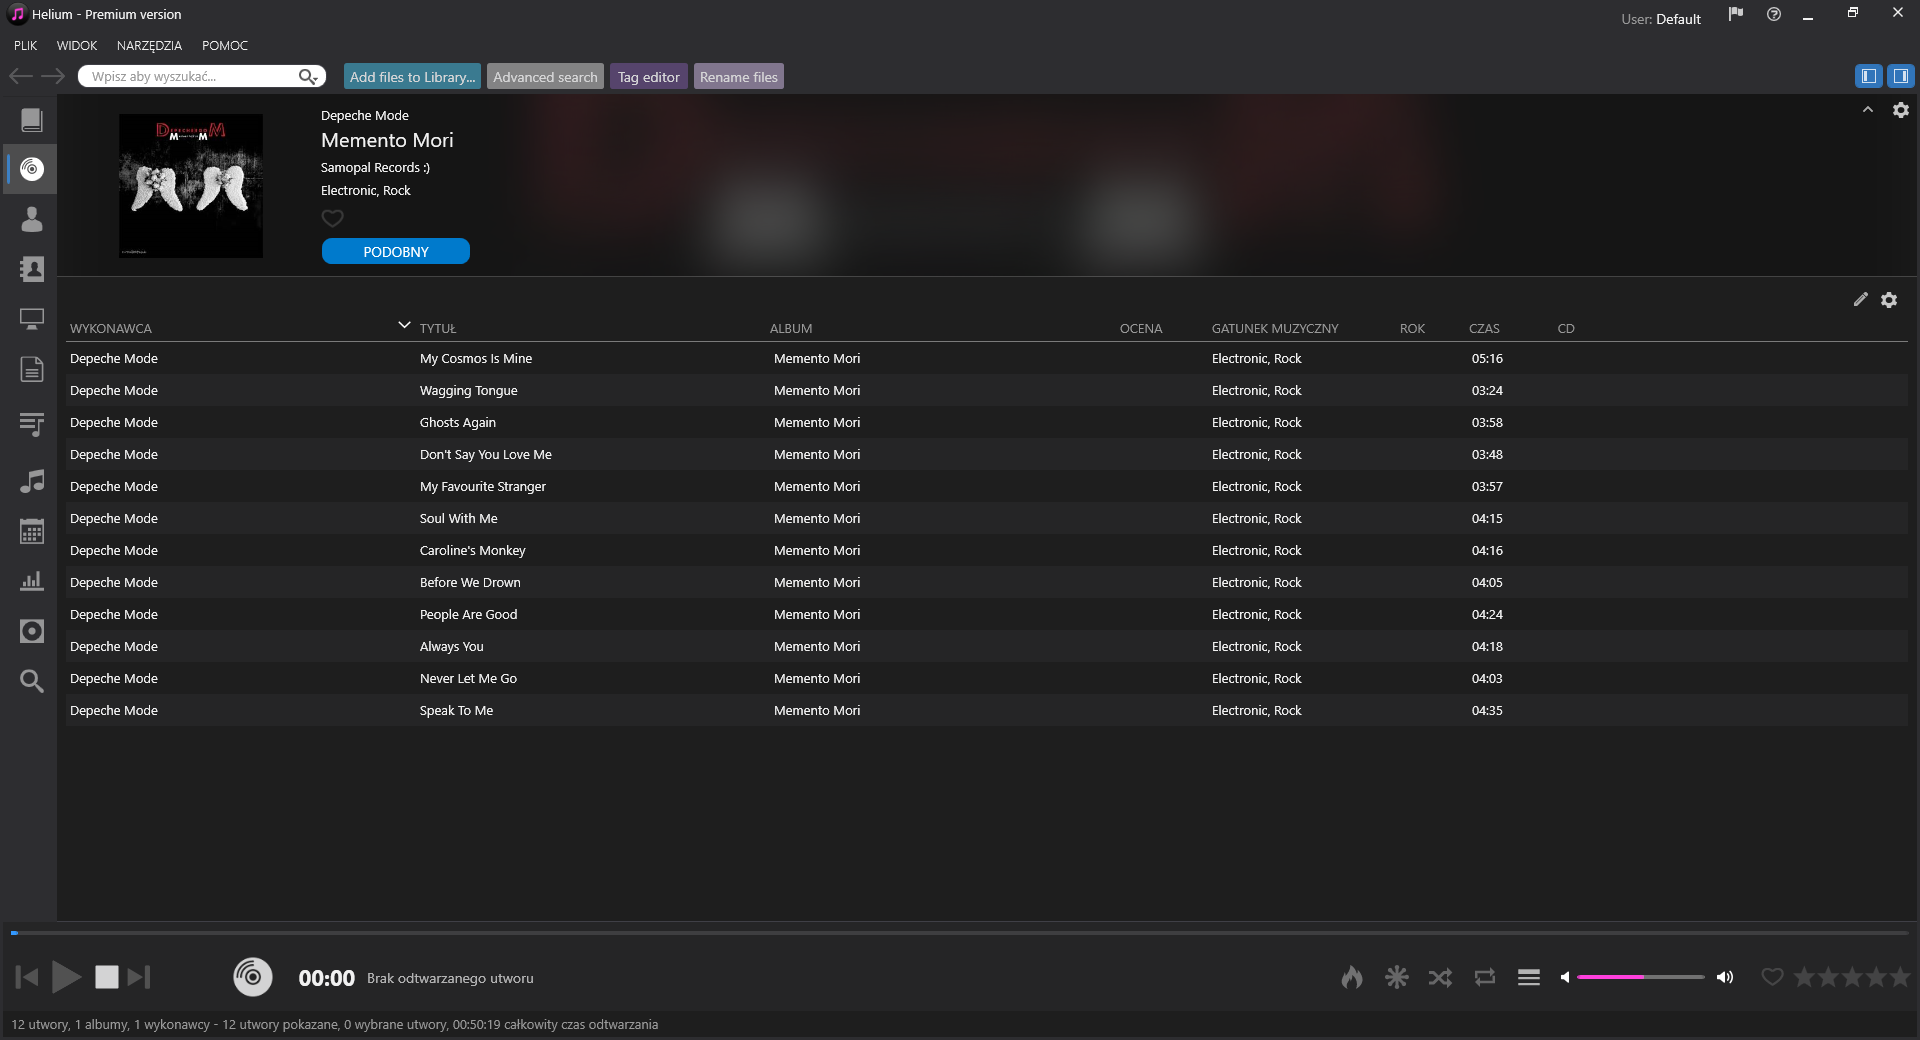This screenshot has width=1920, height=1040.
Task: Open the Library view in sidebar
Action: pos(32,120)
